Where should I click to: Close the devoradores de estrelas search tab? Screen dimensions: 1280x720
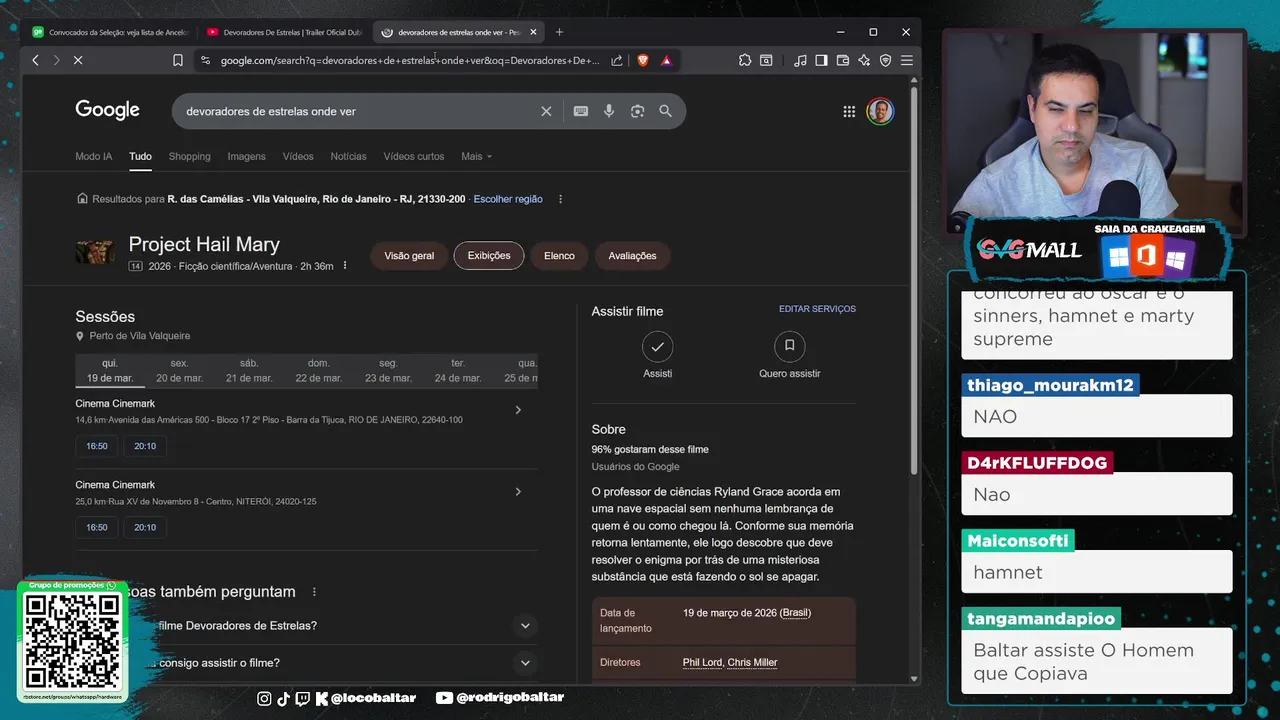[x=533, y=32]
